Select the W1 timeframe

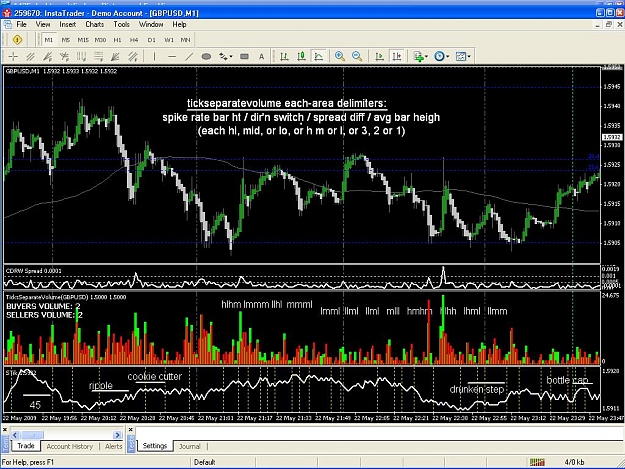click(x=169, y=40)
